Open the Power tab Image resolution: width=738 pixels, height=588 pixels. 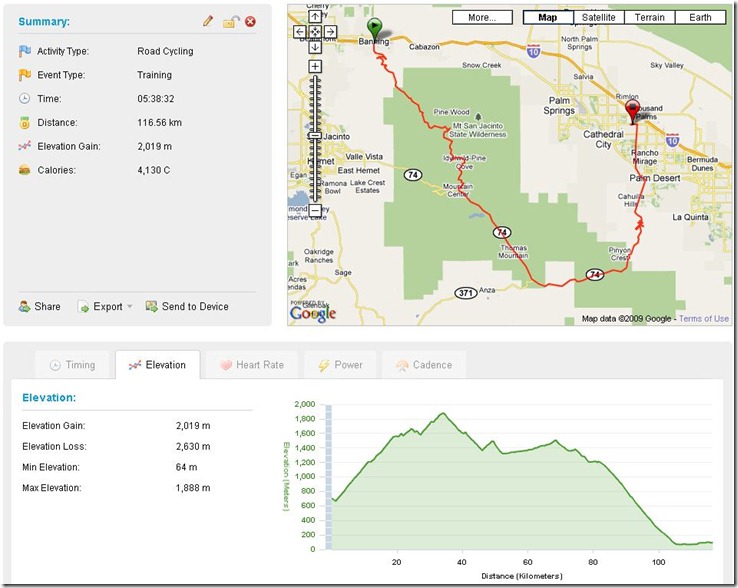click(340, 365)
